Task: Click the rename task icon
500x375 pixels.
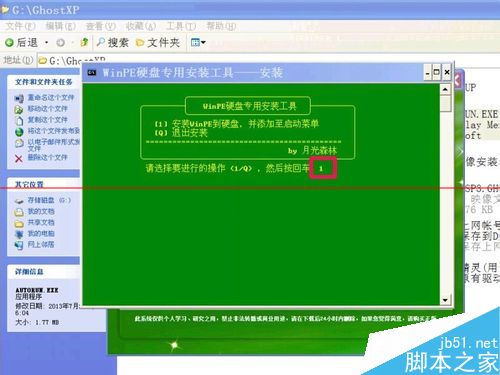Action: [x=19, y=98]
